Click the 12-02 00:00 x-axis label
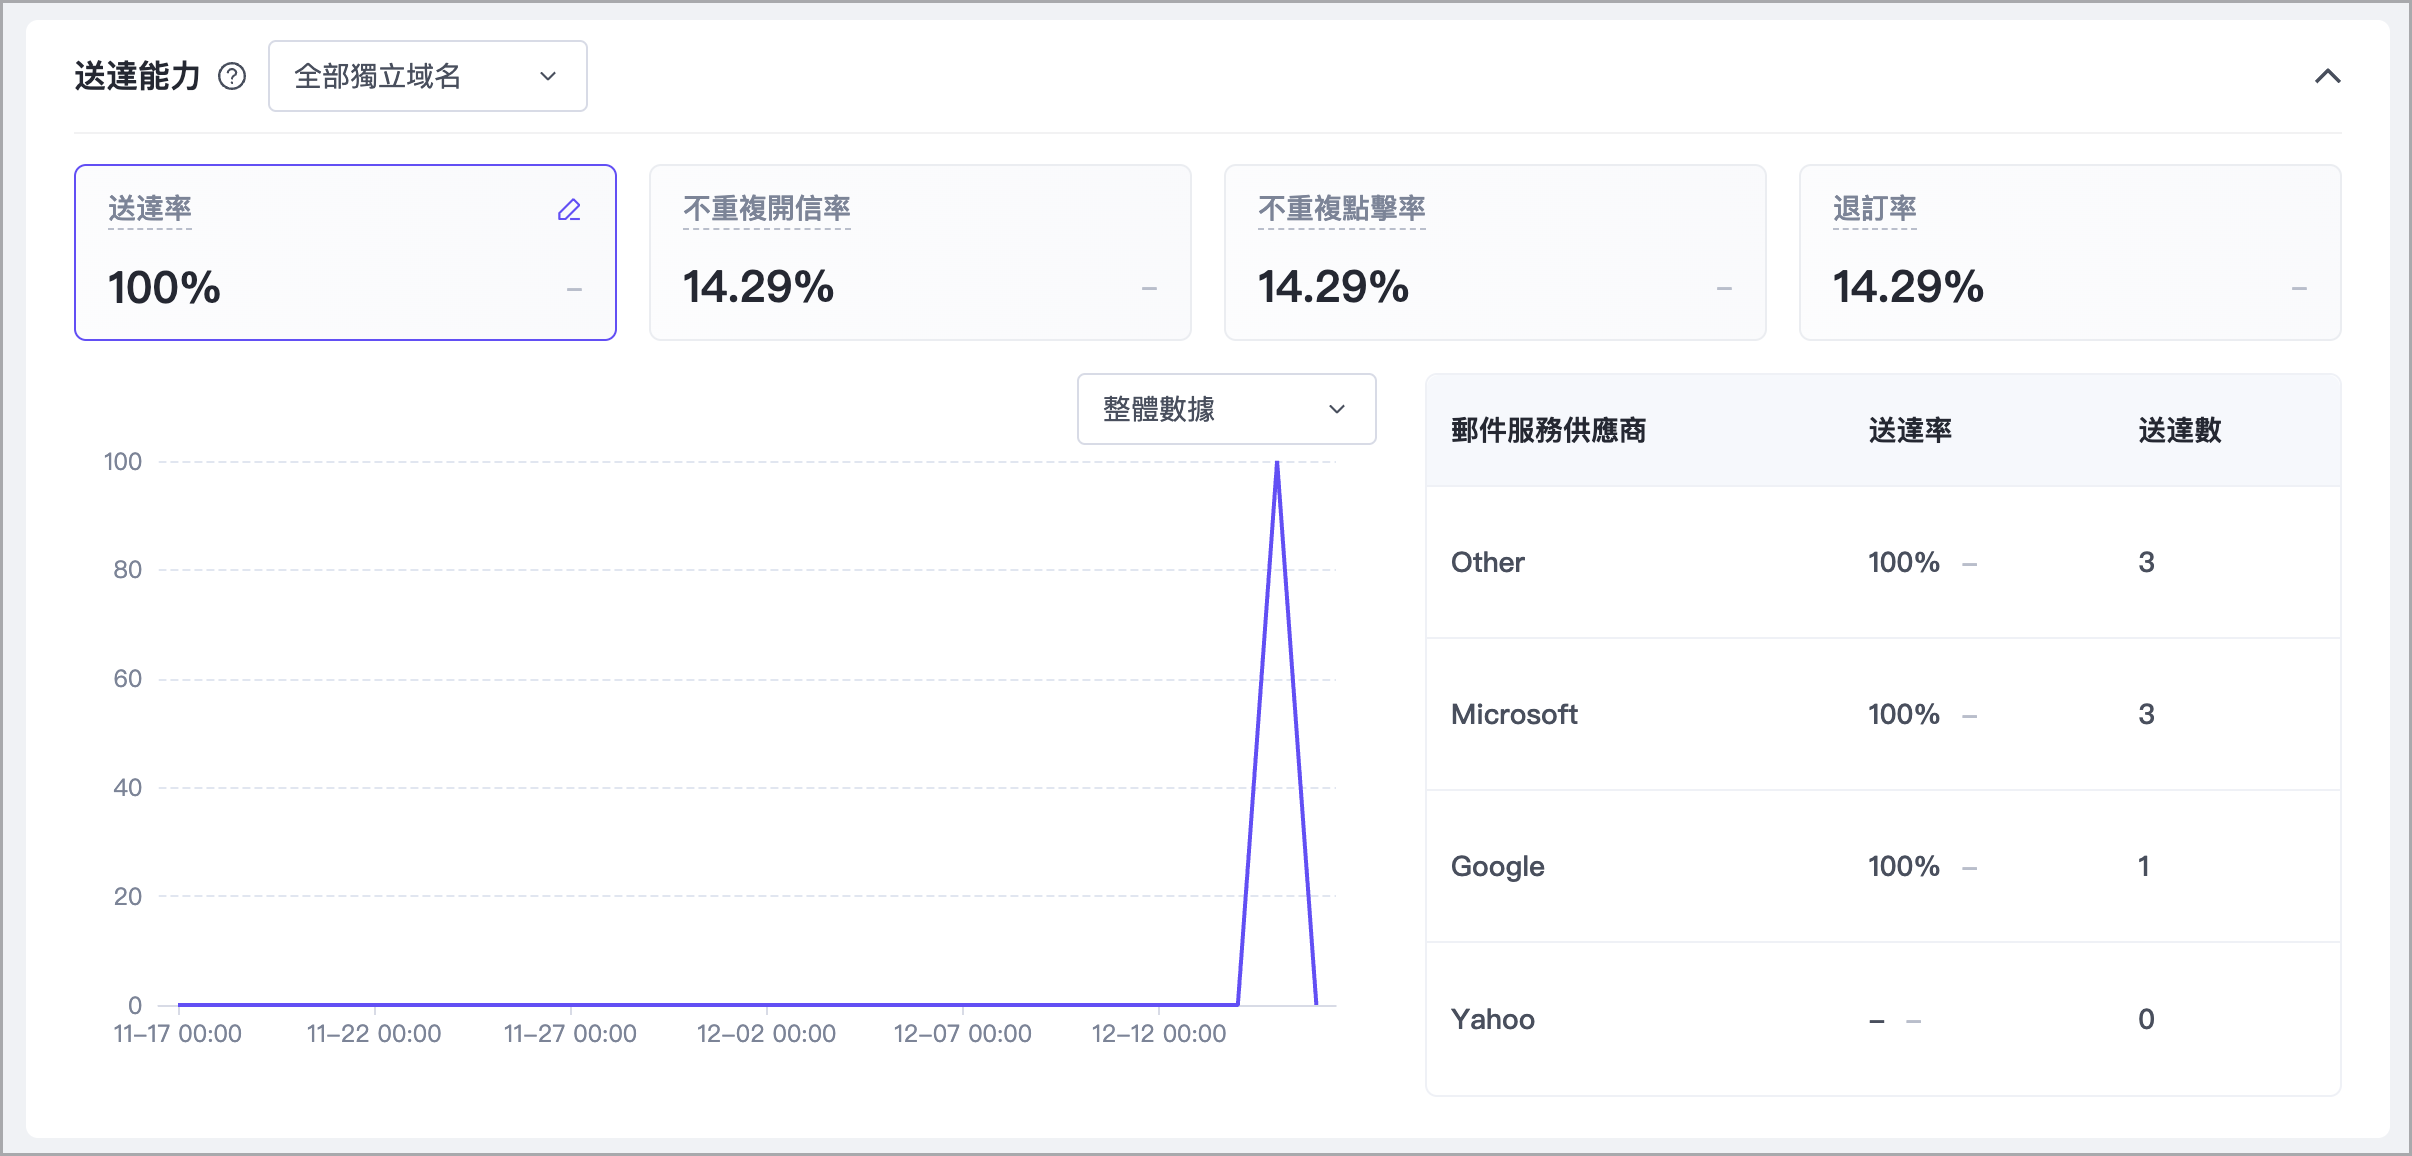Viewport: 2412px width, 1156px height. 766,1034
